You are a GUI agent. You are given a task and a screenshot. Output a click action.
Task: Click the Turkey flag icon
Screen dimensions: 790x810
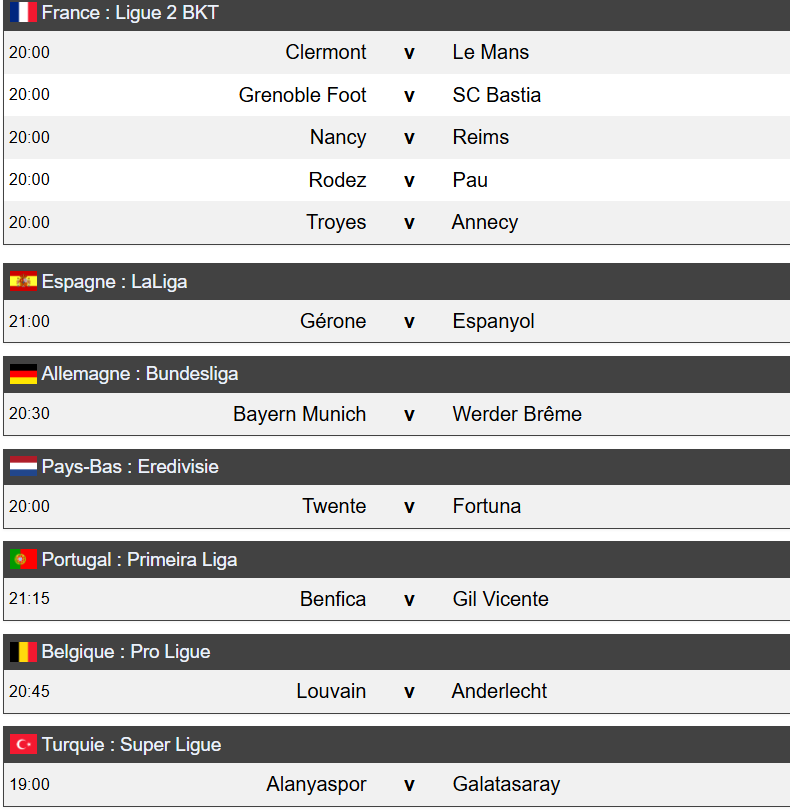click(x=23, y=745)
